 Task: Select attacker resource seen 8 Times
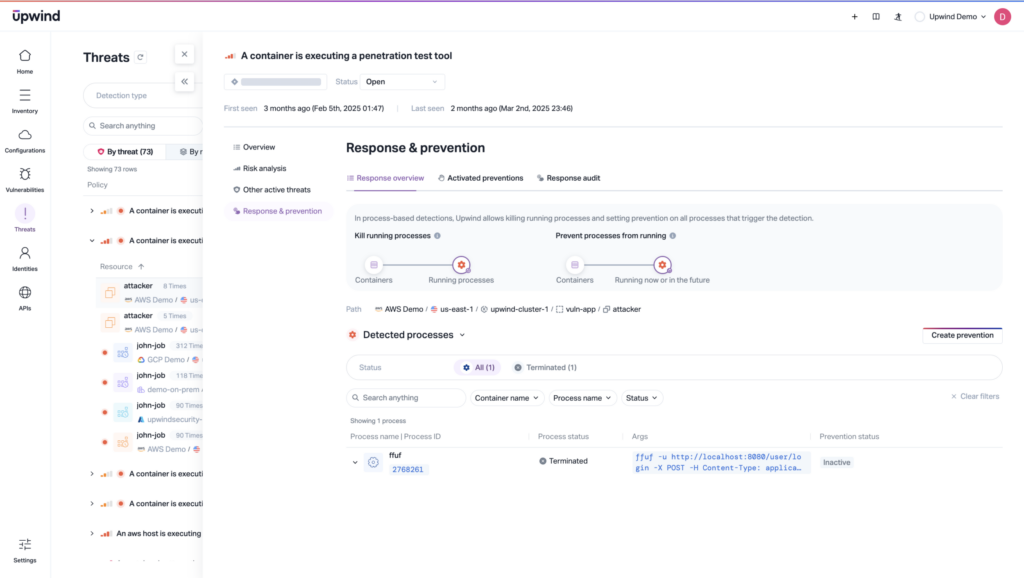[x=150, y=293]
